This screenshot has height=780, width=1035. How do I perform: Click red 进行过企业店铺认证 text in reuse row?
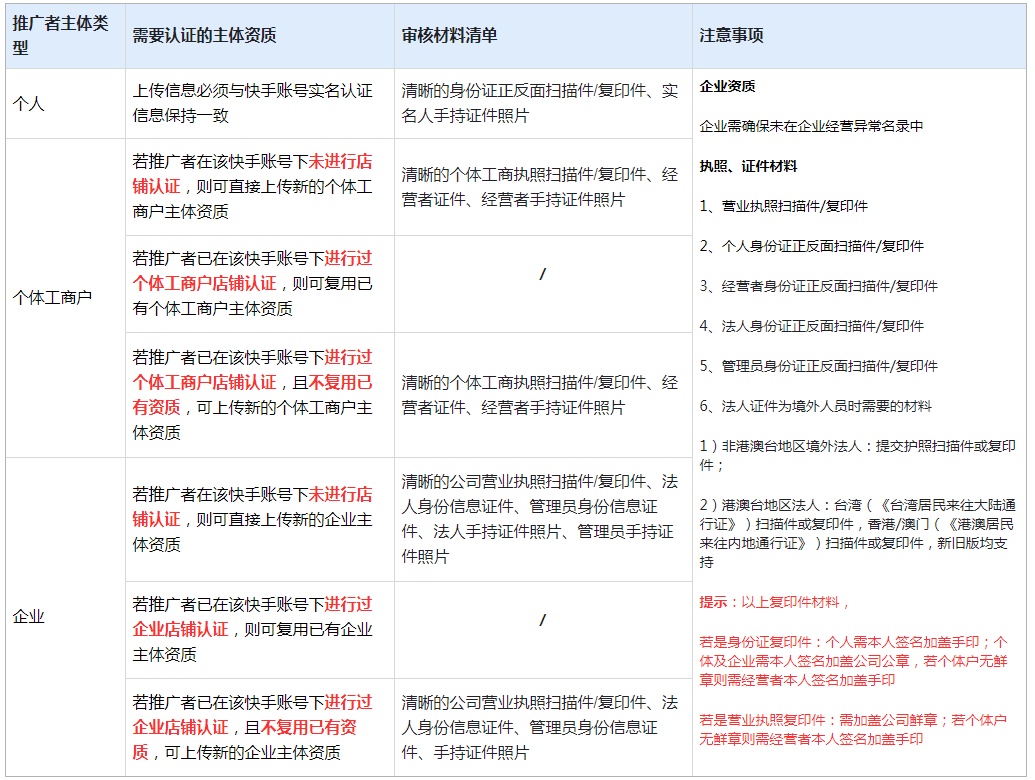252,616
